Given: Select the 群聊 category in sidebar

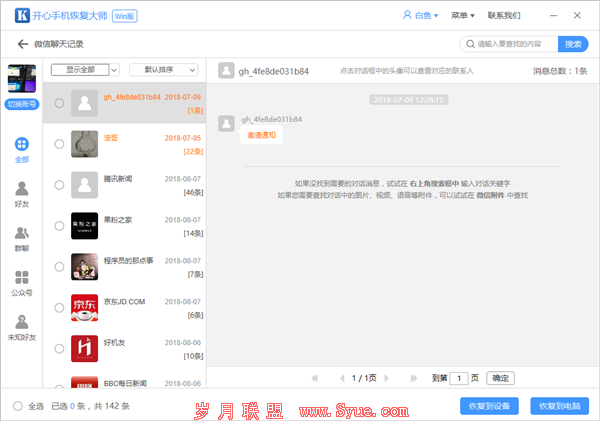Looking at the screenshot, I should [22, 239].
